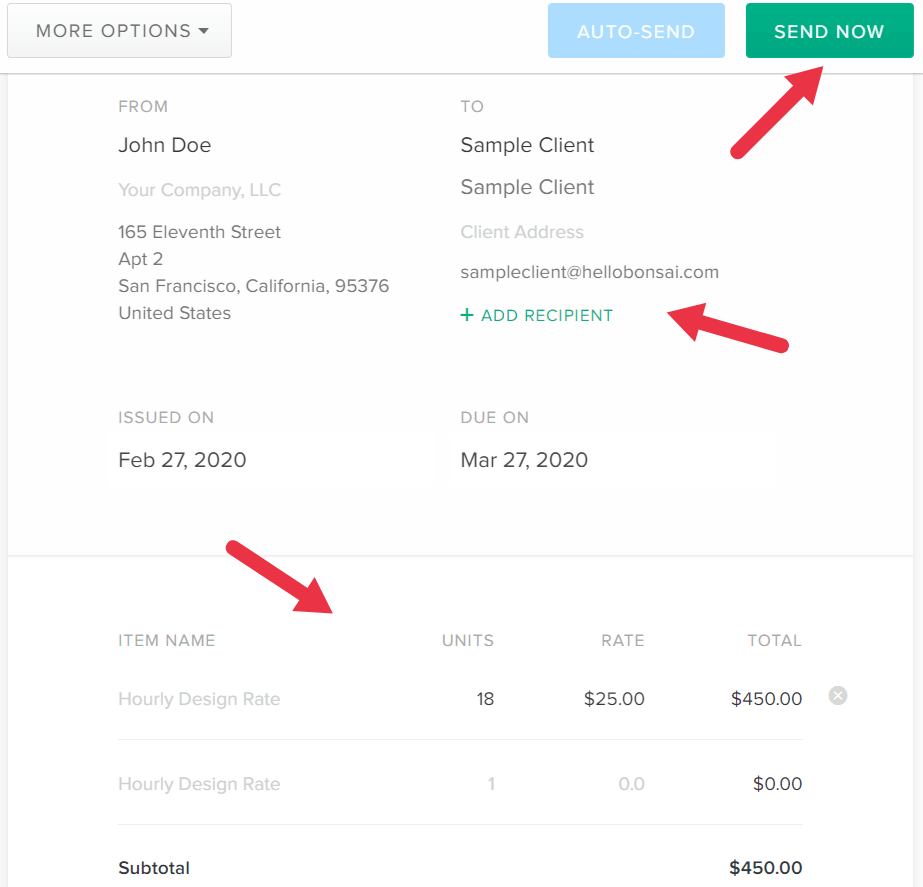Click the green plus icon beside ADD RECIPIENT
The image size is (923, 887).
tap(467, 315)
